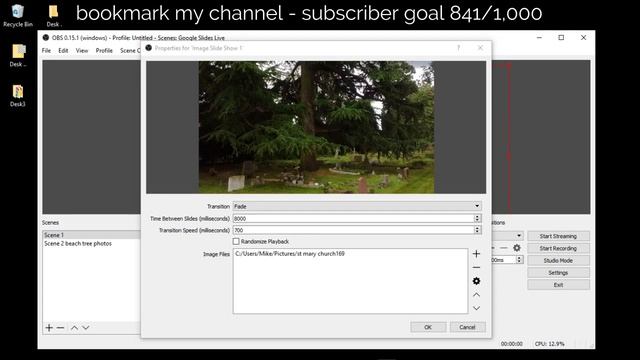Click the Exit button
The width and height of the screenshot is (640, 360).
(x=558, y=285)
